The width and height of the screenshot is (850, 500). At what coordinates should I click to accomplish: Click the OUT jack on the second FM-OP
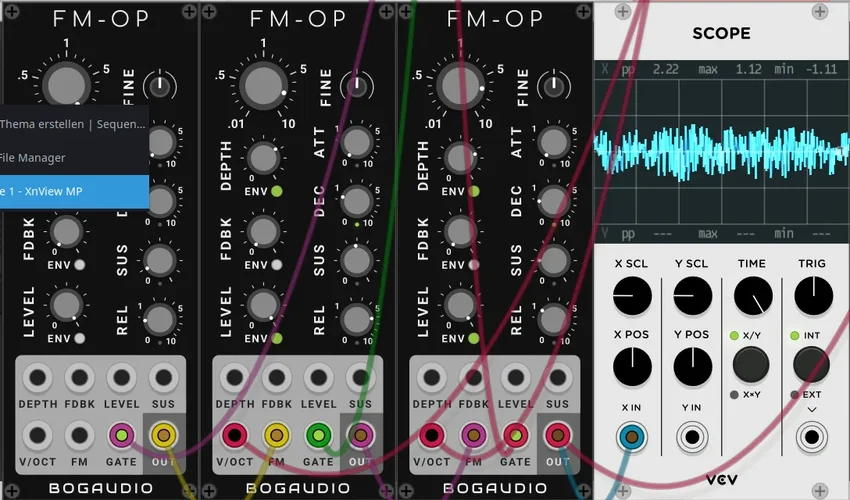360,435
